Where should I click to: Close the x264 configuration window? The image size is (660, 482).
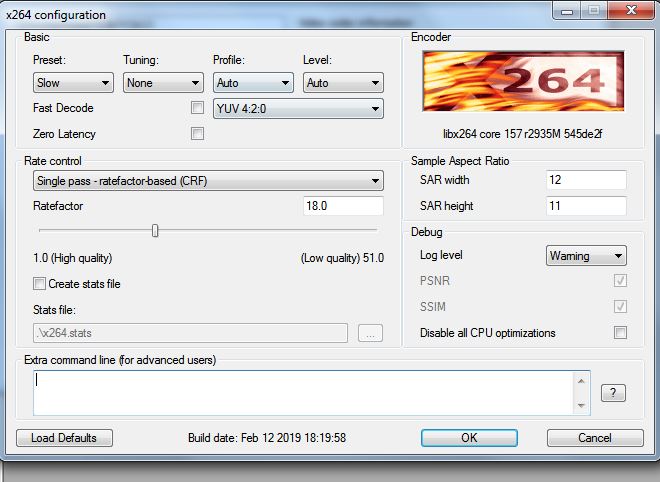tap(631, 10)
